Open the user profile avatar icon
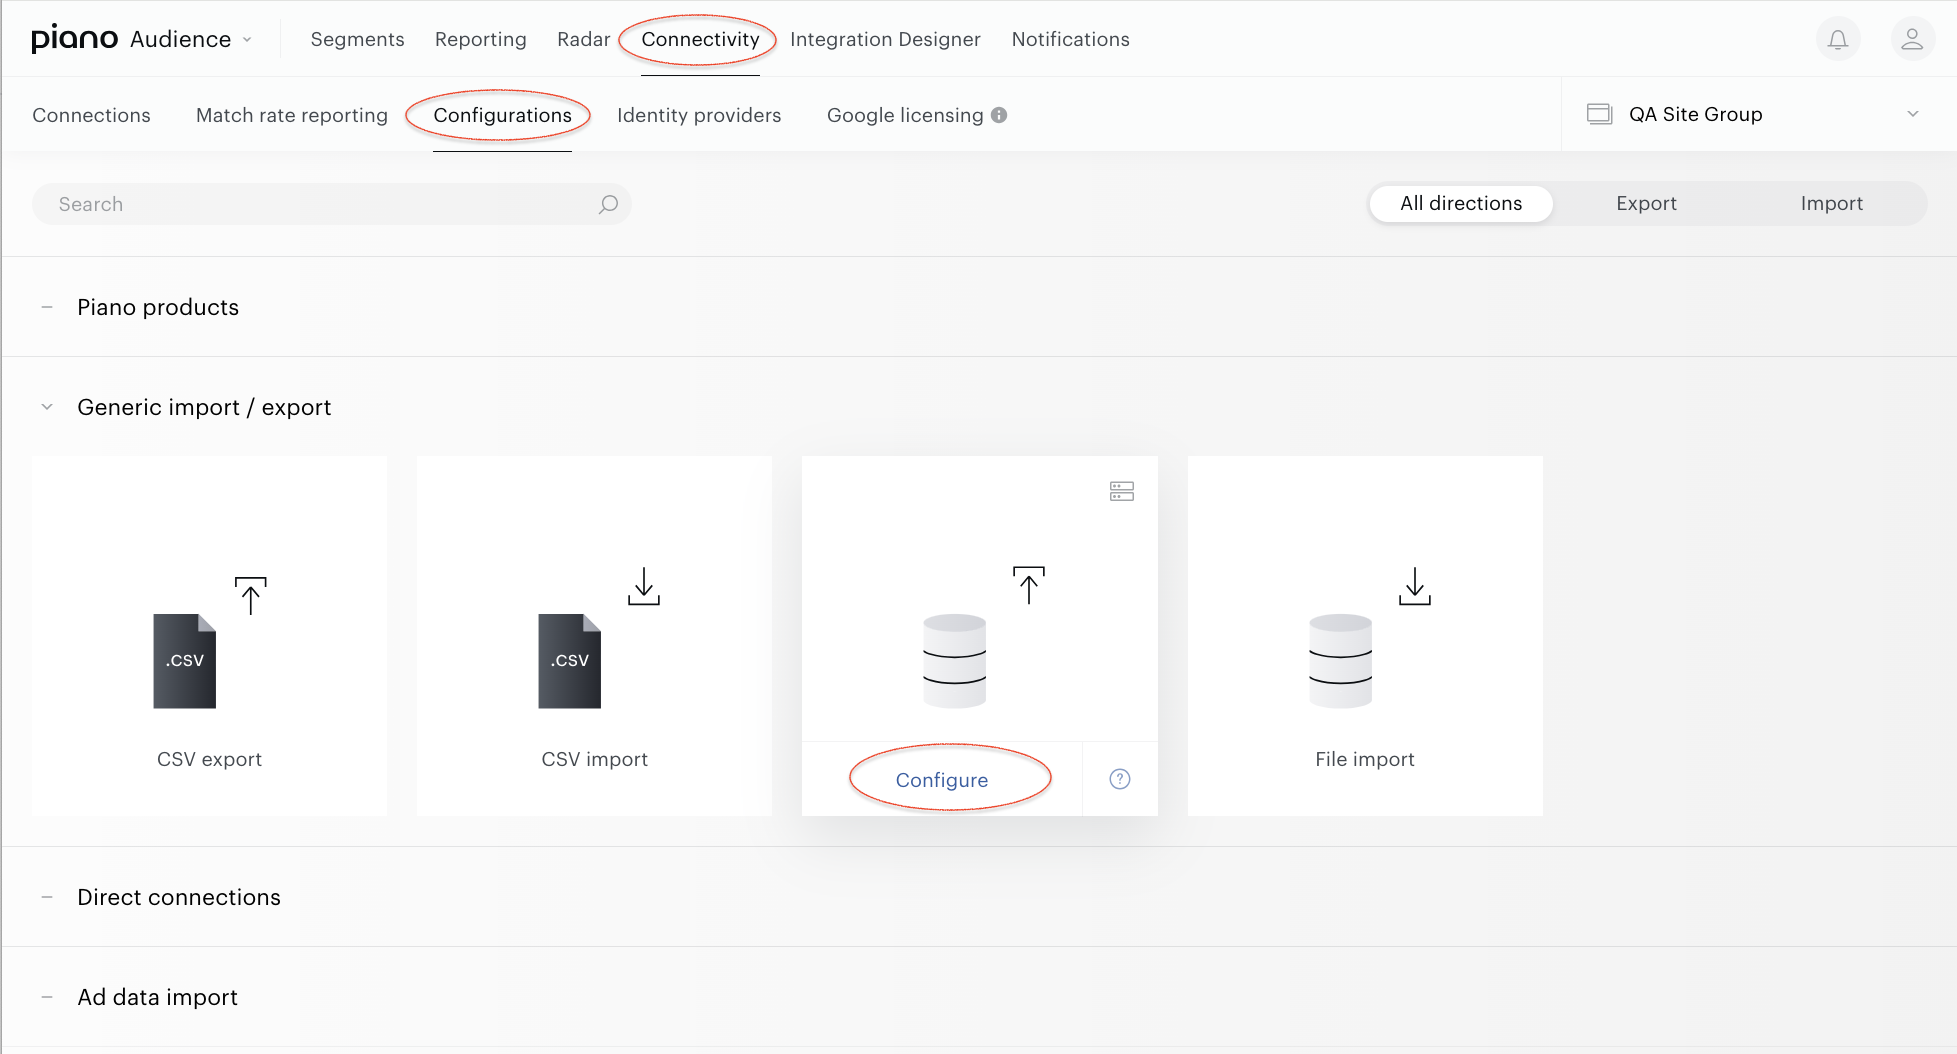This screenshot has width=1957, height=1054. pyautogui.click(x=1912, y=39)
